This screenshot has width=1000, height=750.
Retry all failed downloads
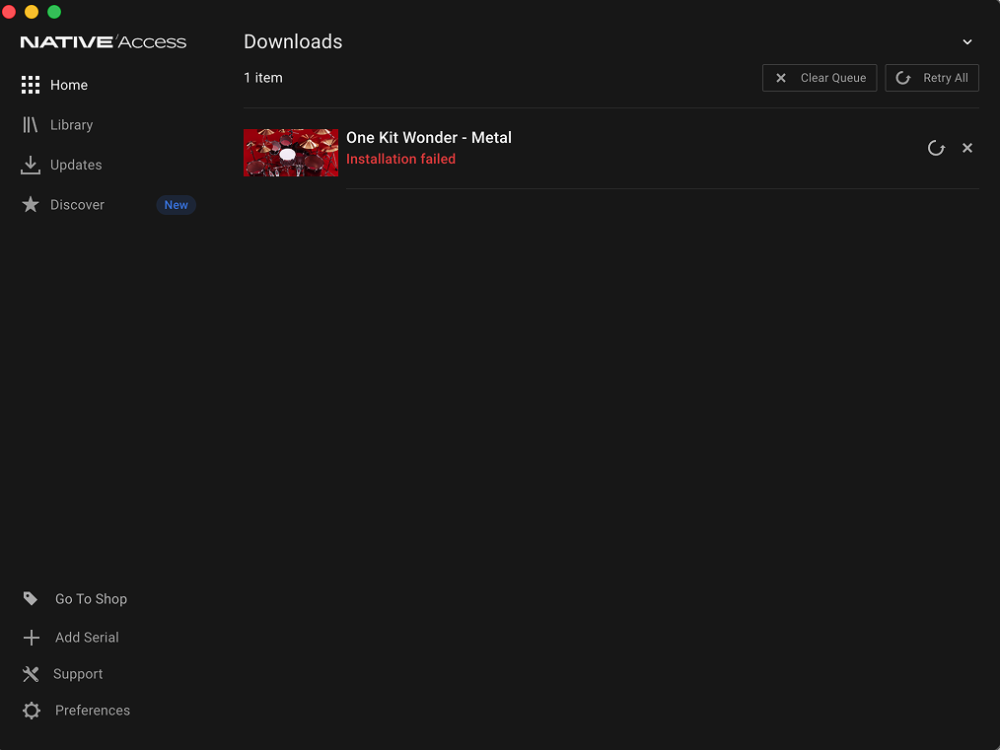coord(932,78)
